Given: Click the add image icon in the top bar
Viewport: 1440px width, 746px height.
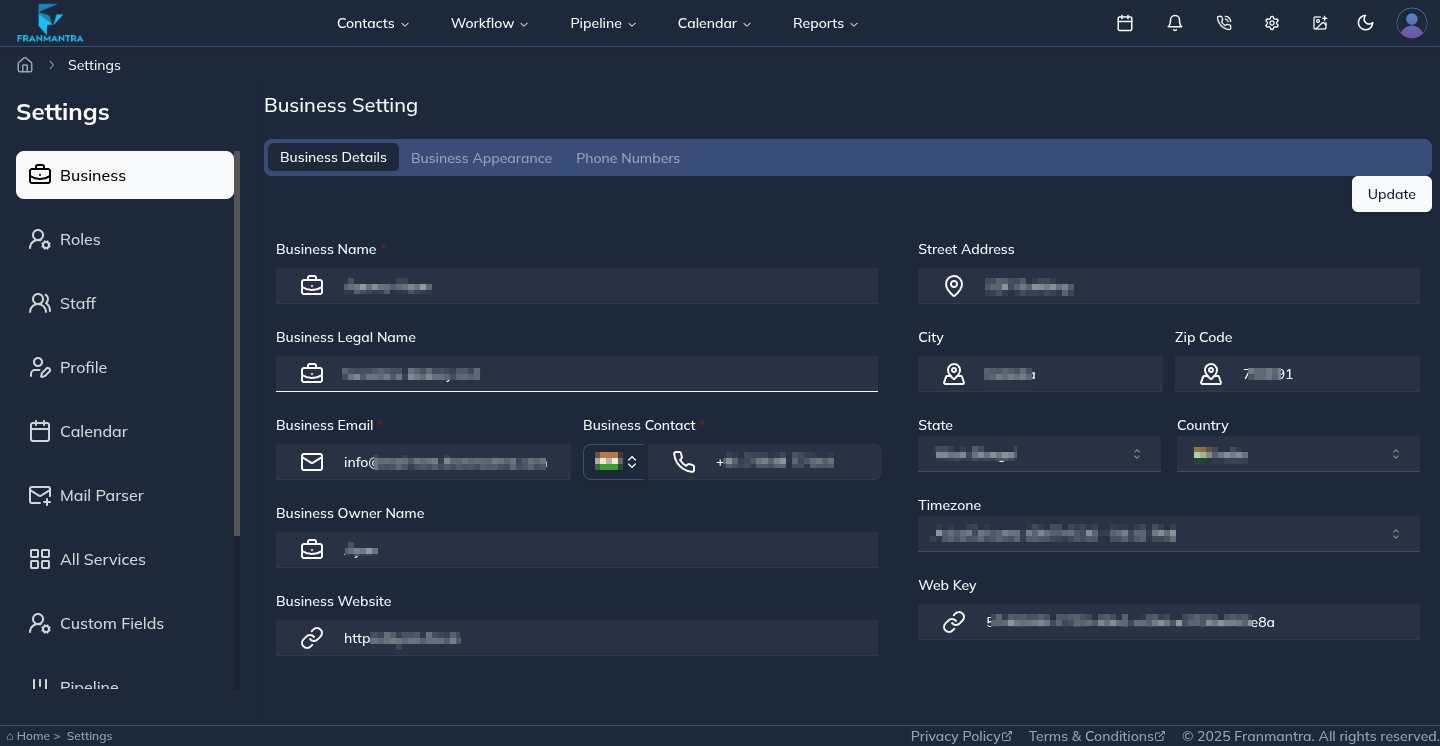Looking at the screenshot, I should 1320,23.
